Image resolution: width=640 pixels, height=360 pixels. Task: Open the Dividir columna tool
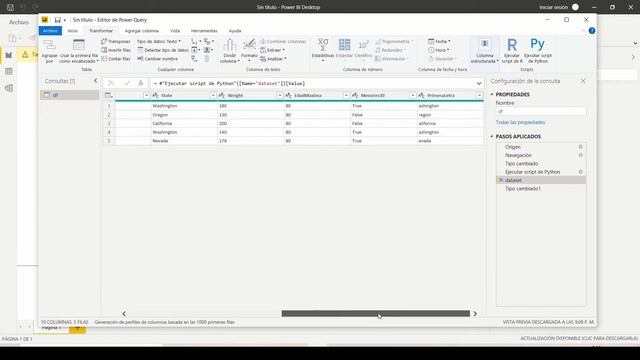pos(230,51)
